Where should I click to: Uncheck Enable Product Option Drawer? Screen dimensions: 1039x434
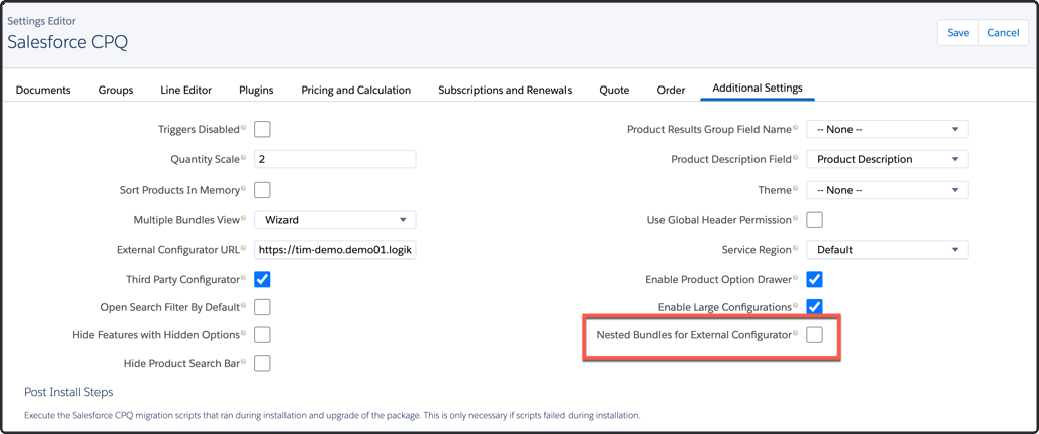(x=814, y=280)
